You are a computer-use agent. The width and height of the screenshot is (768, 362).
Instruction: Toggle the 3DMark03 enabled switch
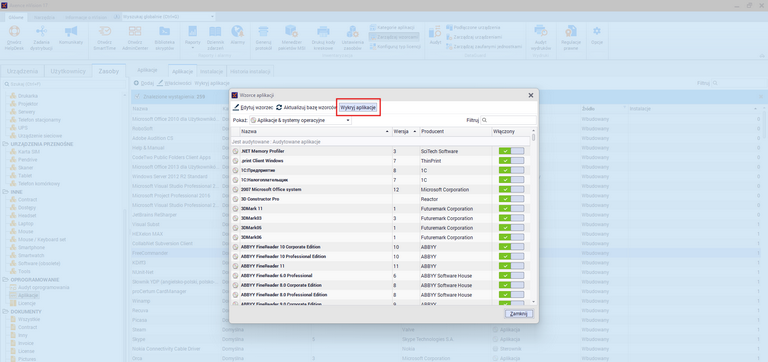[511, 218]
